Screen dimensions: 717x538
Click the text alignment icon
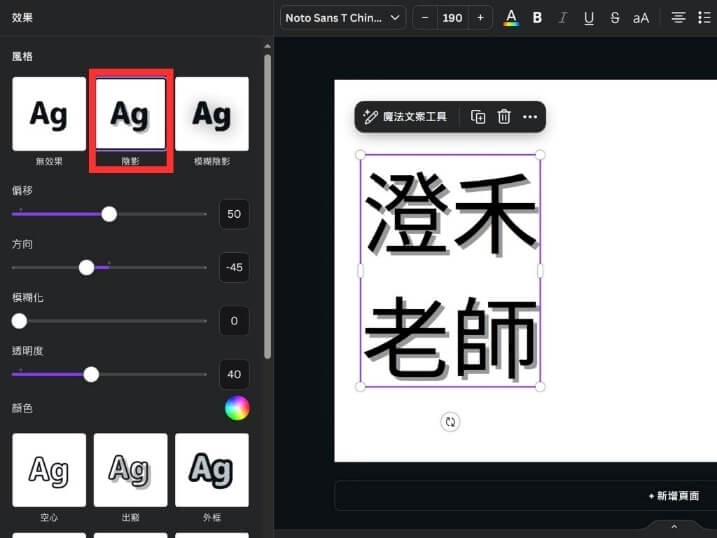678,17
